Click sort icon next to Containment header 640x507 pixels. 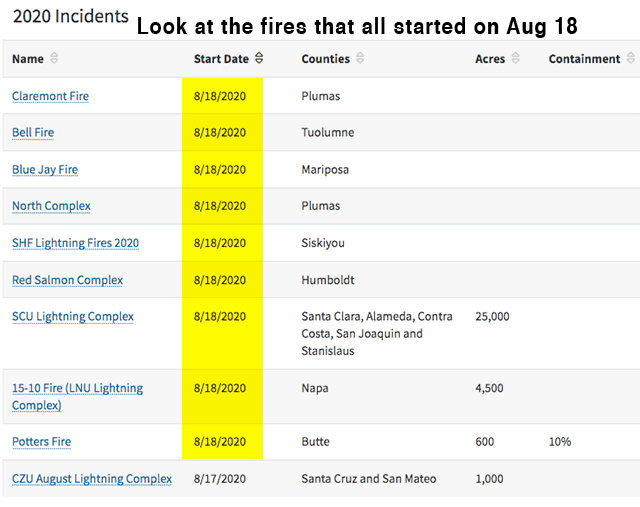pos(630,59)
